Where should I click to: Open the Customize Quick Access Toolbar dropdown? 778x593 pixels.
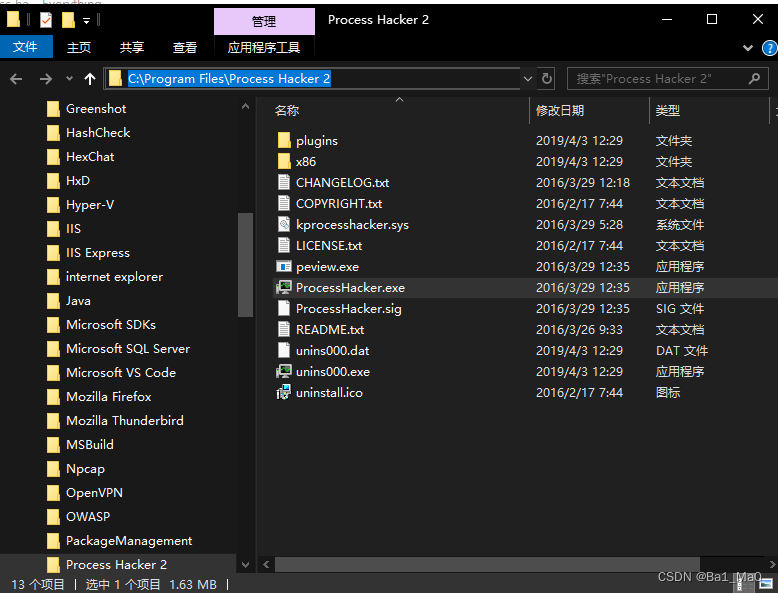86,21
